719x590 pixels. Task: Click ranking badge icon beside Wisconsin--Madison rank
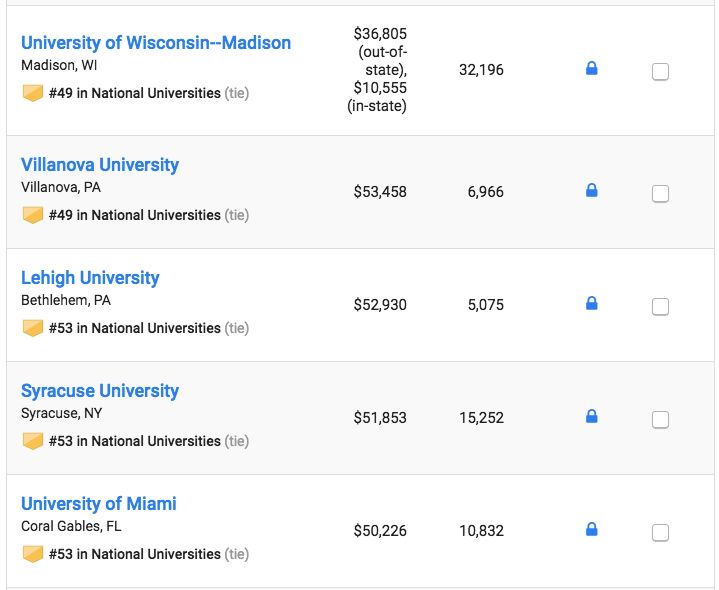pyautogui.click(x=33, y=93)
